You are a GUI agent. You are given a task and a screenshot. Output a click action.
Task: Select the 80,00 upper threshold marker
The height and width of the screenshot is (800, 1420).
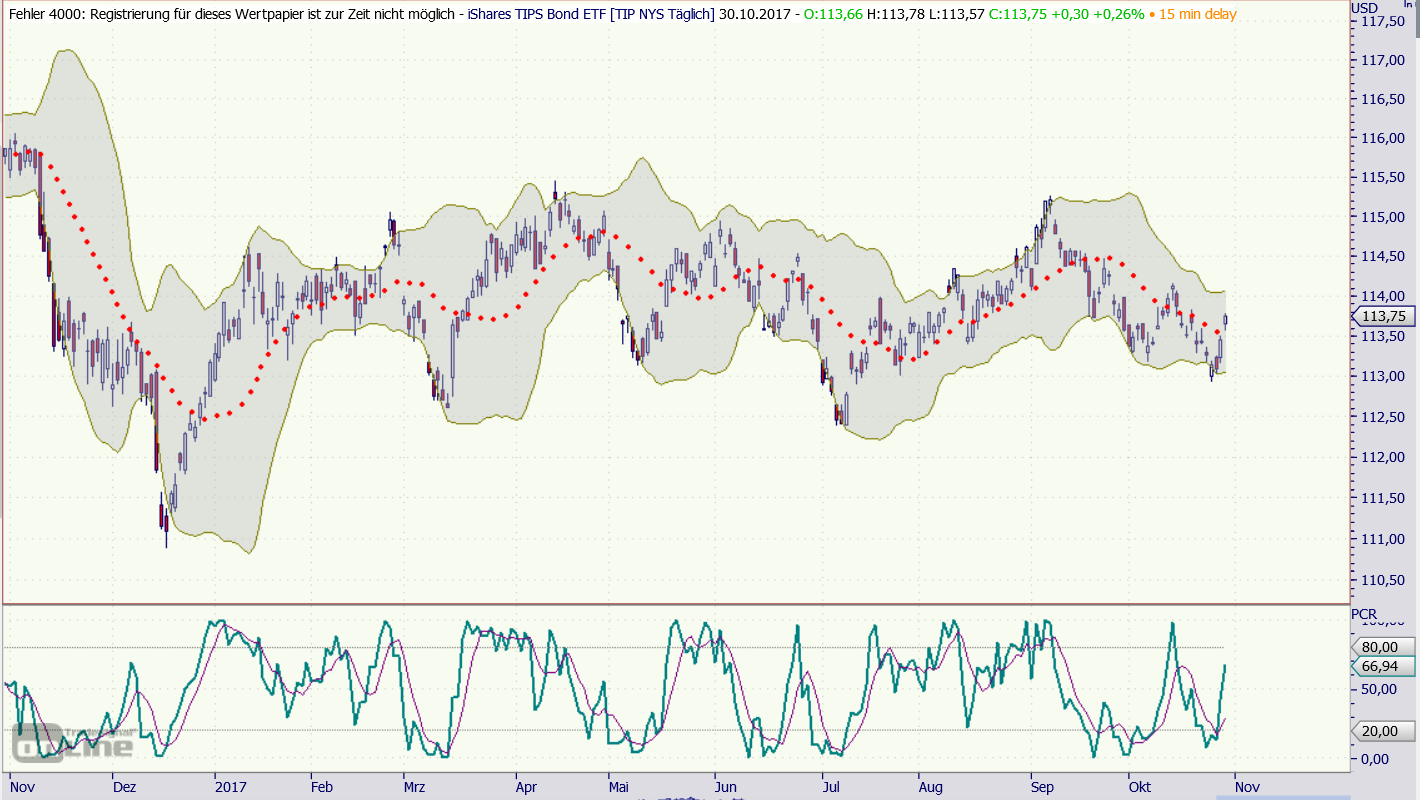1383,647
